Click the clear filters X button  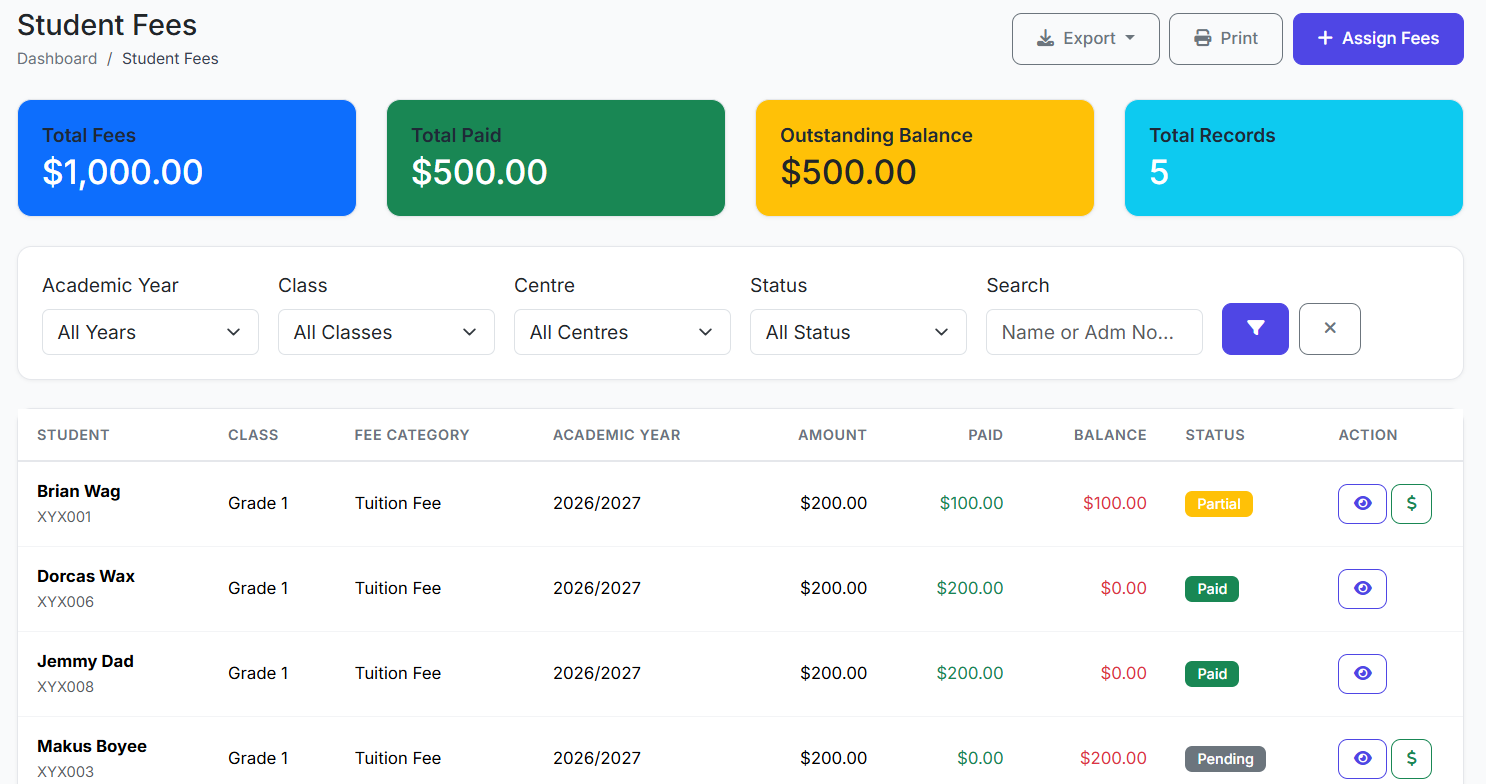coord(1329,329)
